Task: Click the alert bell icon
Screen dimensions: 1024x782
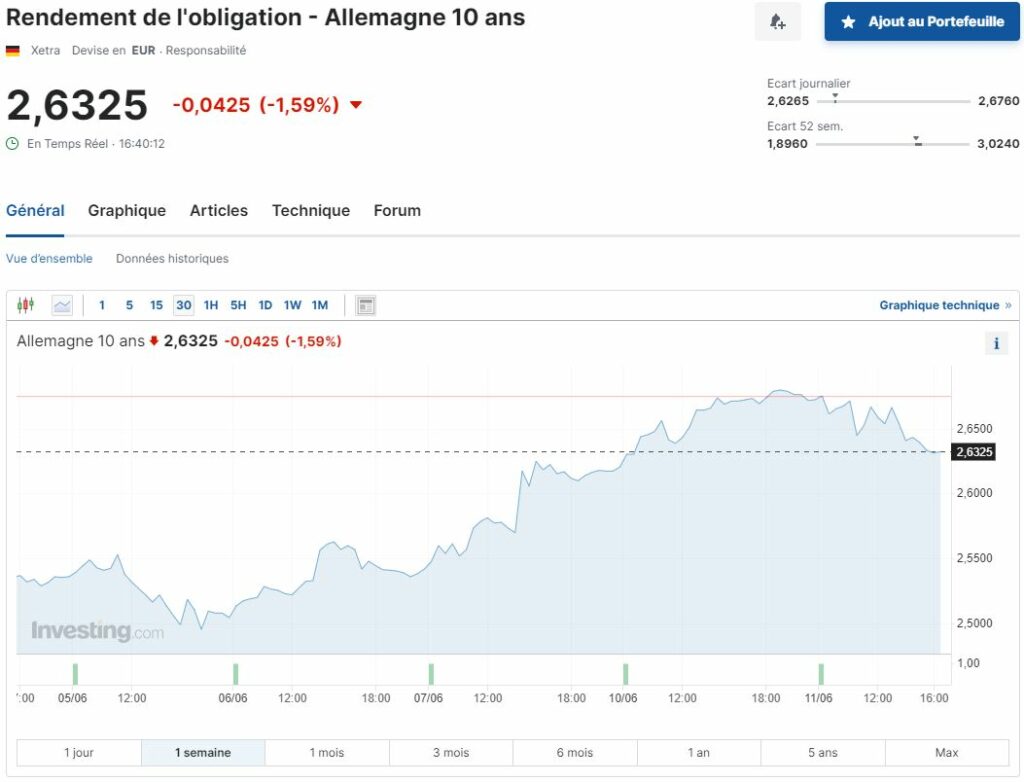Action: [778, 22]
